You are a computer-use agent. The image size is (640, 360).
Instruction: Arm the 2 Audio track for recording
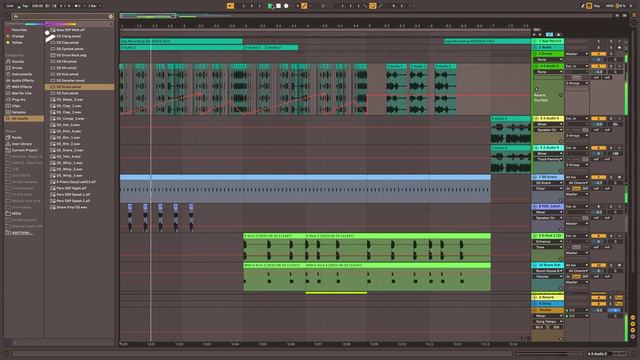coord(619,47)
